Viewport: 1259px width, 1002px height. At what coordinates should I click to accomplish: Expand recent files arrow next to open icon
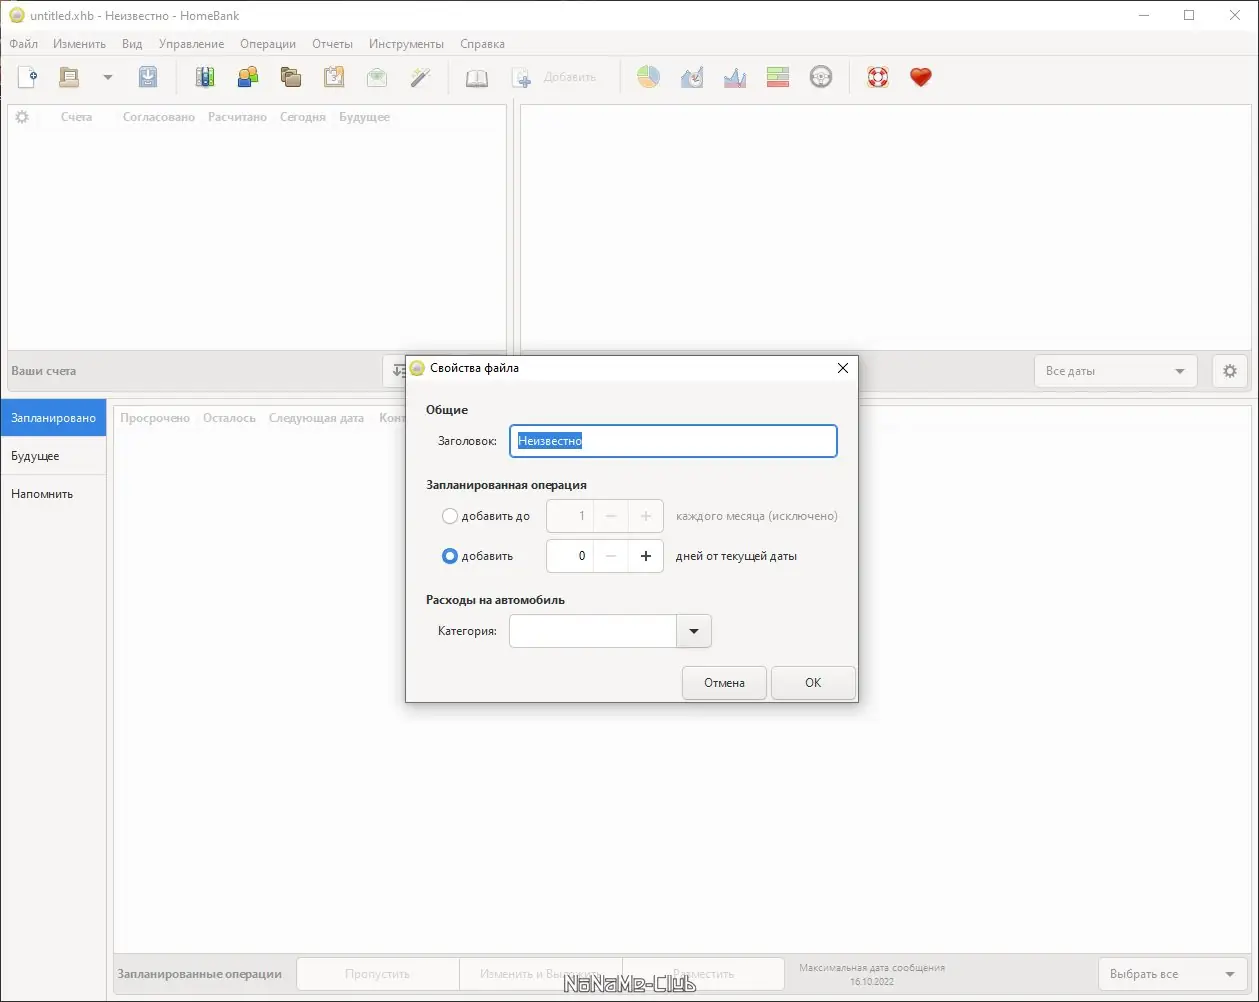click(x=108, y=77)
